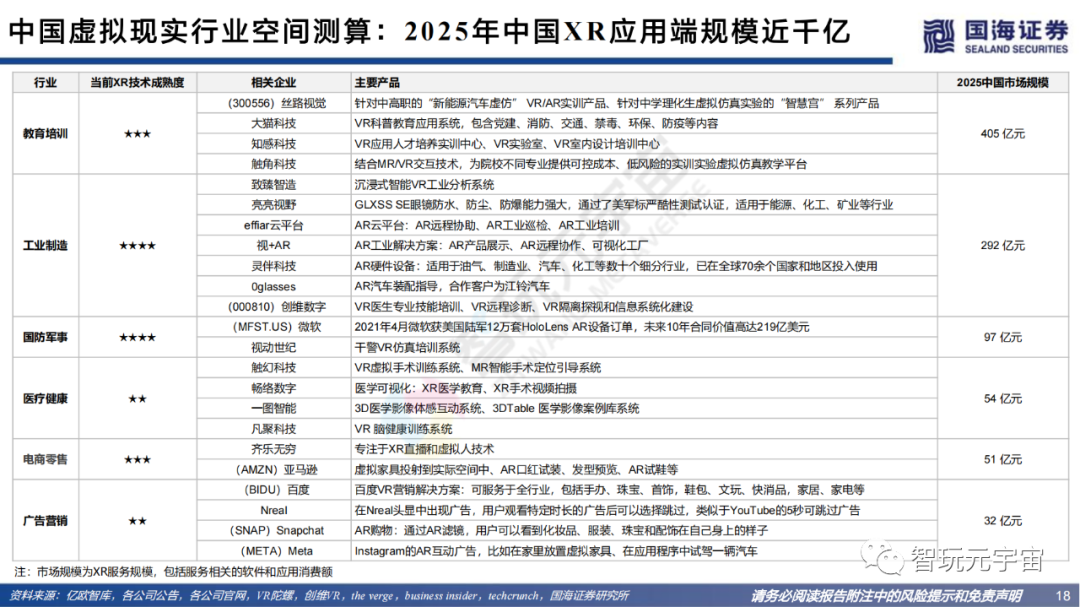Click the 大猫科技 company cell
Image resolution: width=1080 pixels, height=607 pixels.
click(x=273, y=123)
